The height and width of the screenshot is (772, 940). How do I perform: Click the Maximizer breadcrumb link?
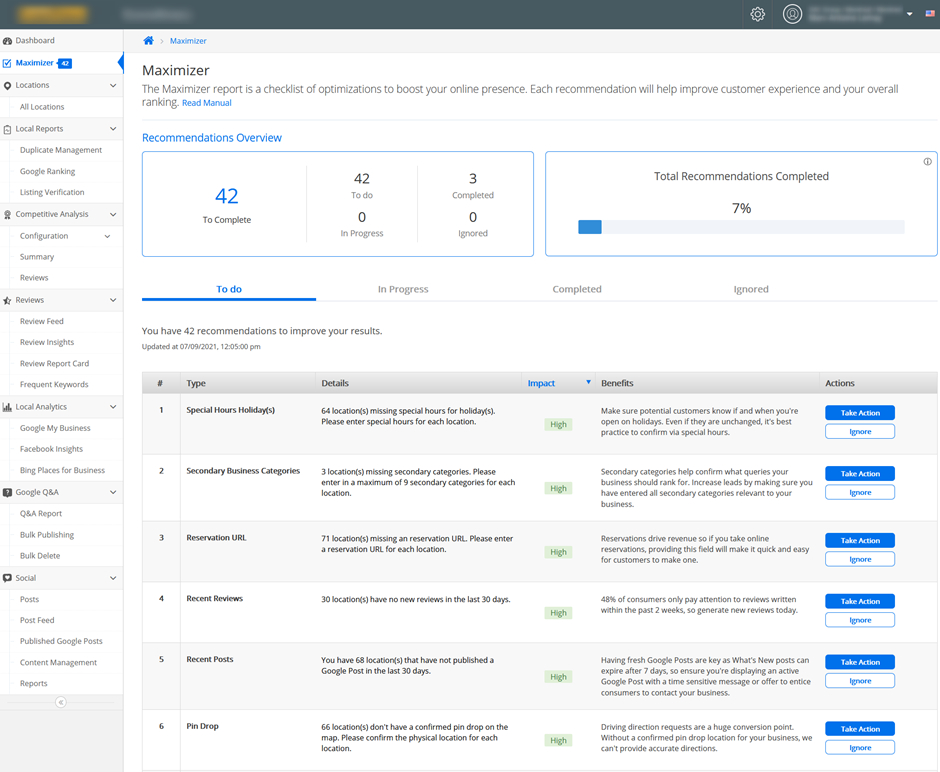coord(188,41)
